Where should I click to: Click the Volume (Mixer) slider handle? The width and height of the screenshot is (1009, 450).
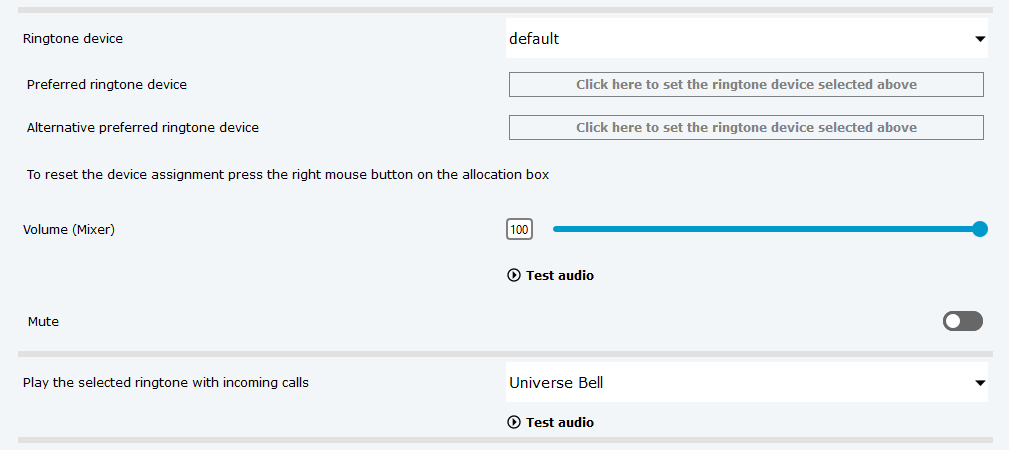pos(980,229)
